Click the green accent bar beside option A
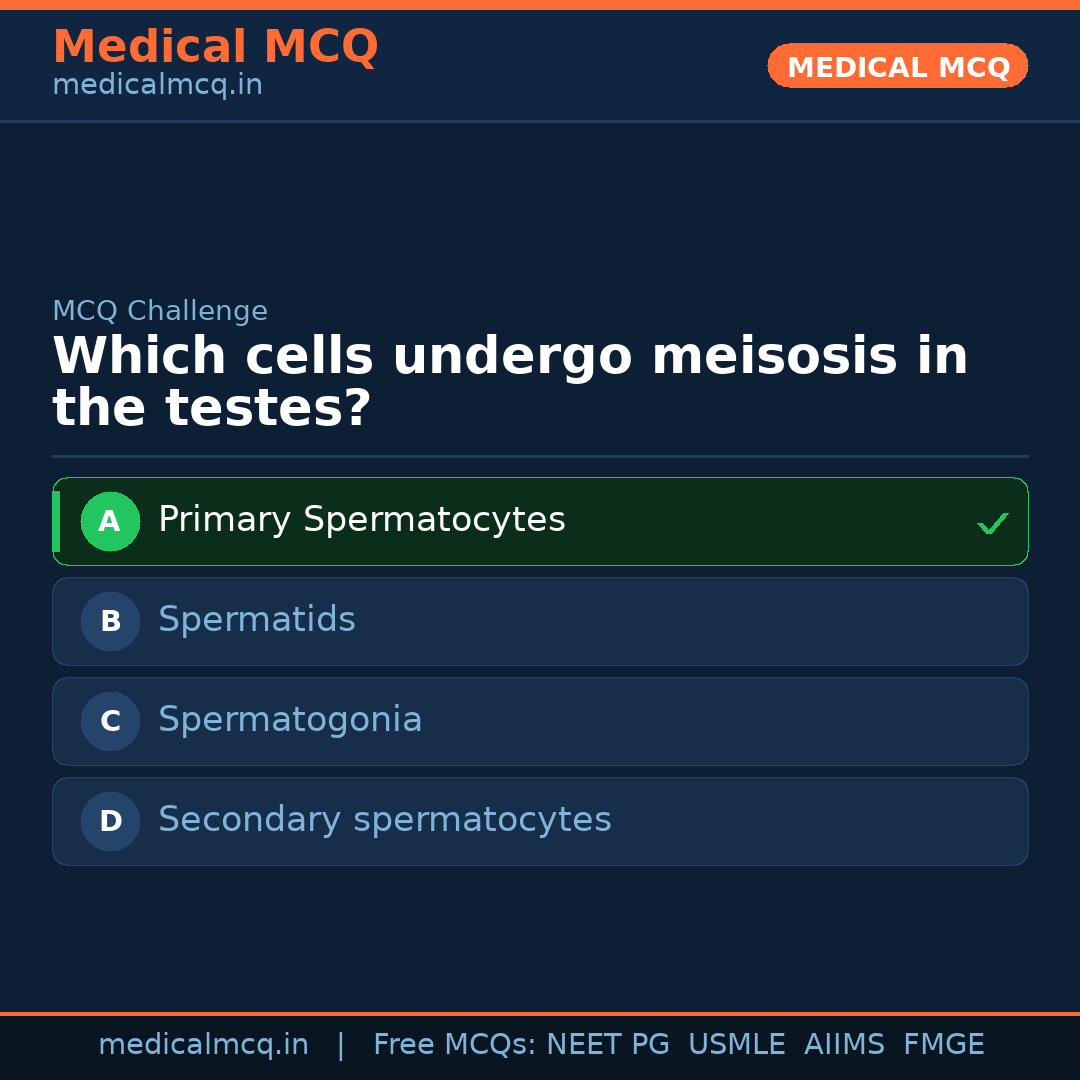The image size is (1080, 1080). coord(56,521)
